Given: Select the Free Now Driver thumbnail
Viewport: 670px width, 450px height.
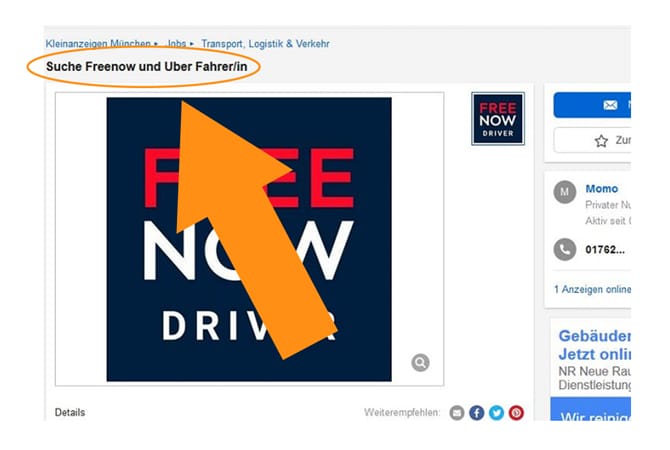Looking at the screenshot, I should point(498,119).
